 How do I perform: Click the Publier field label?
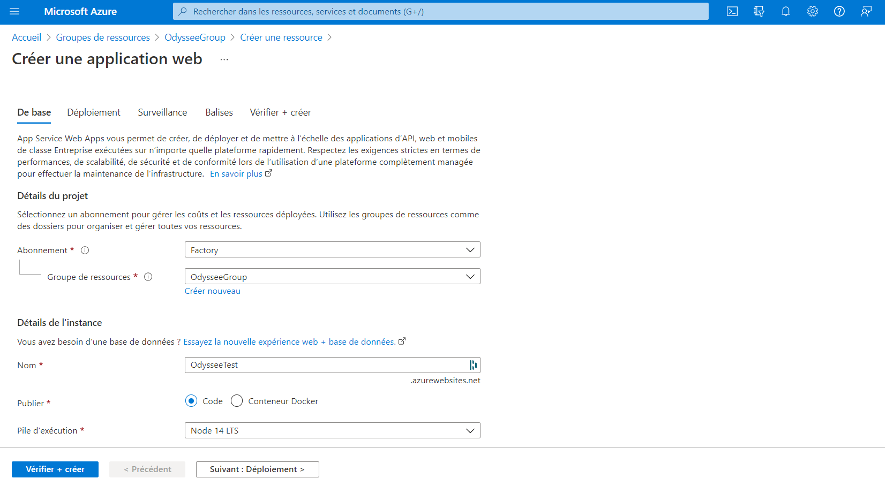click(31, 403)
